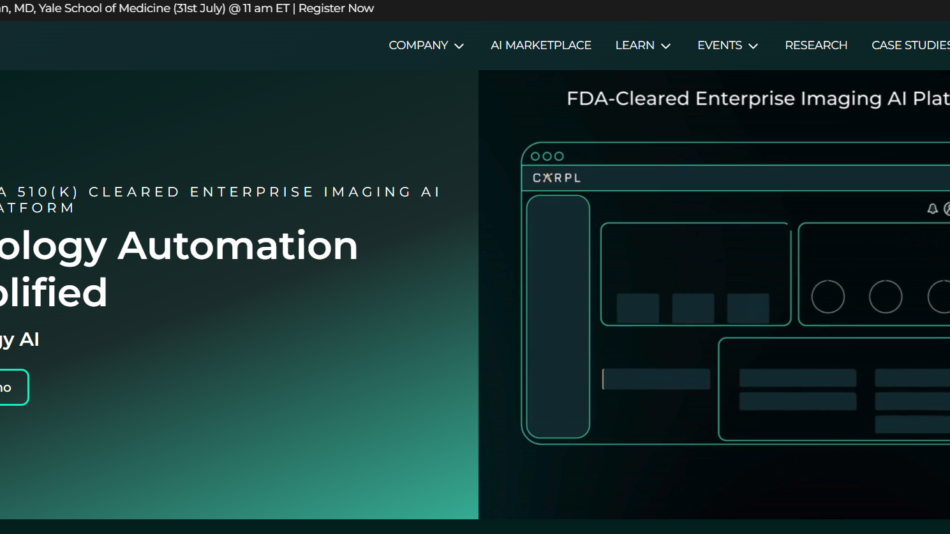Click the CARPL logo in the mockup window
Viewport: 950px width, 534px height.
pos(556,178)
